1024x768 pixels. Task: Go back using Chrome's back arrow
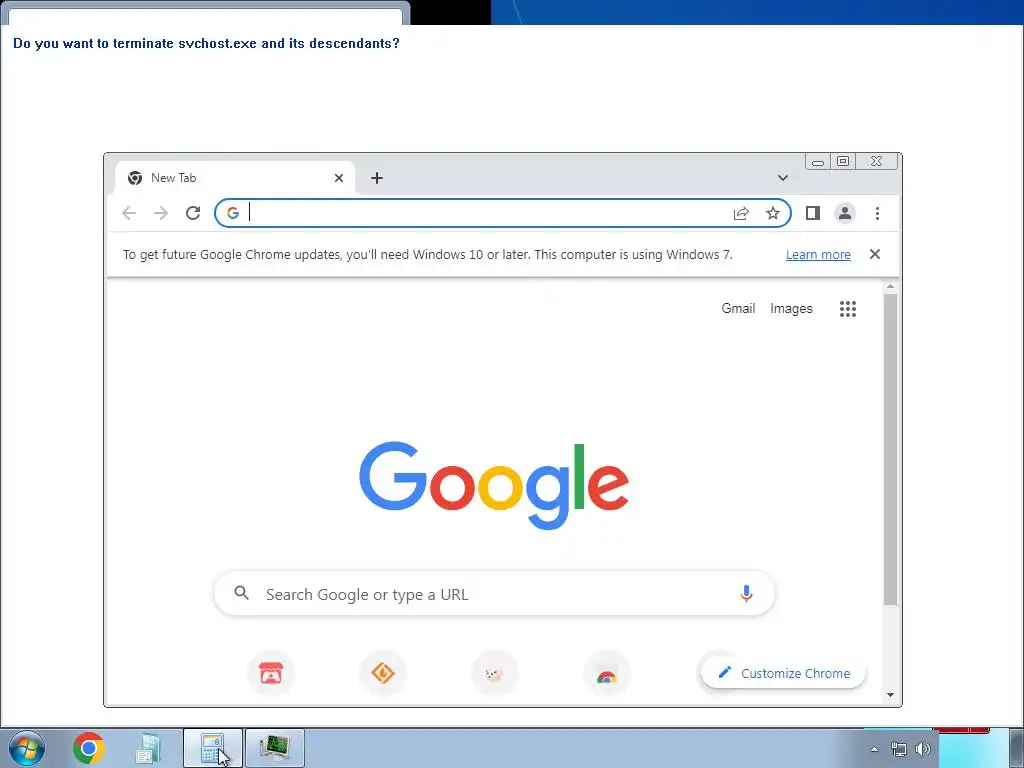[x=129, y=213]
